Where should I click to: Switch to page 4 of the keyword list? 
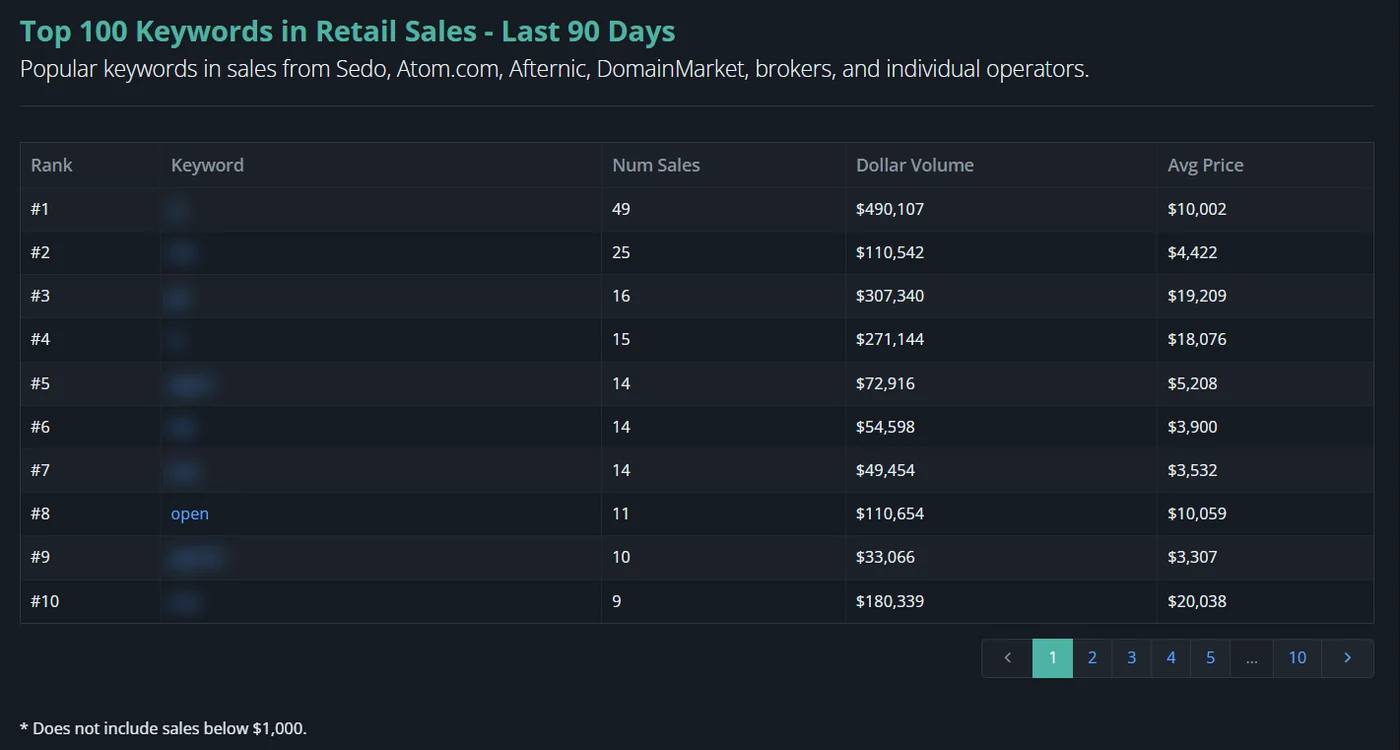click(1171, 658)
